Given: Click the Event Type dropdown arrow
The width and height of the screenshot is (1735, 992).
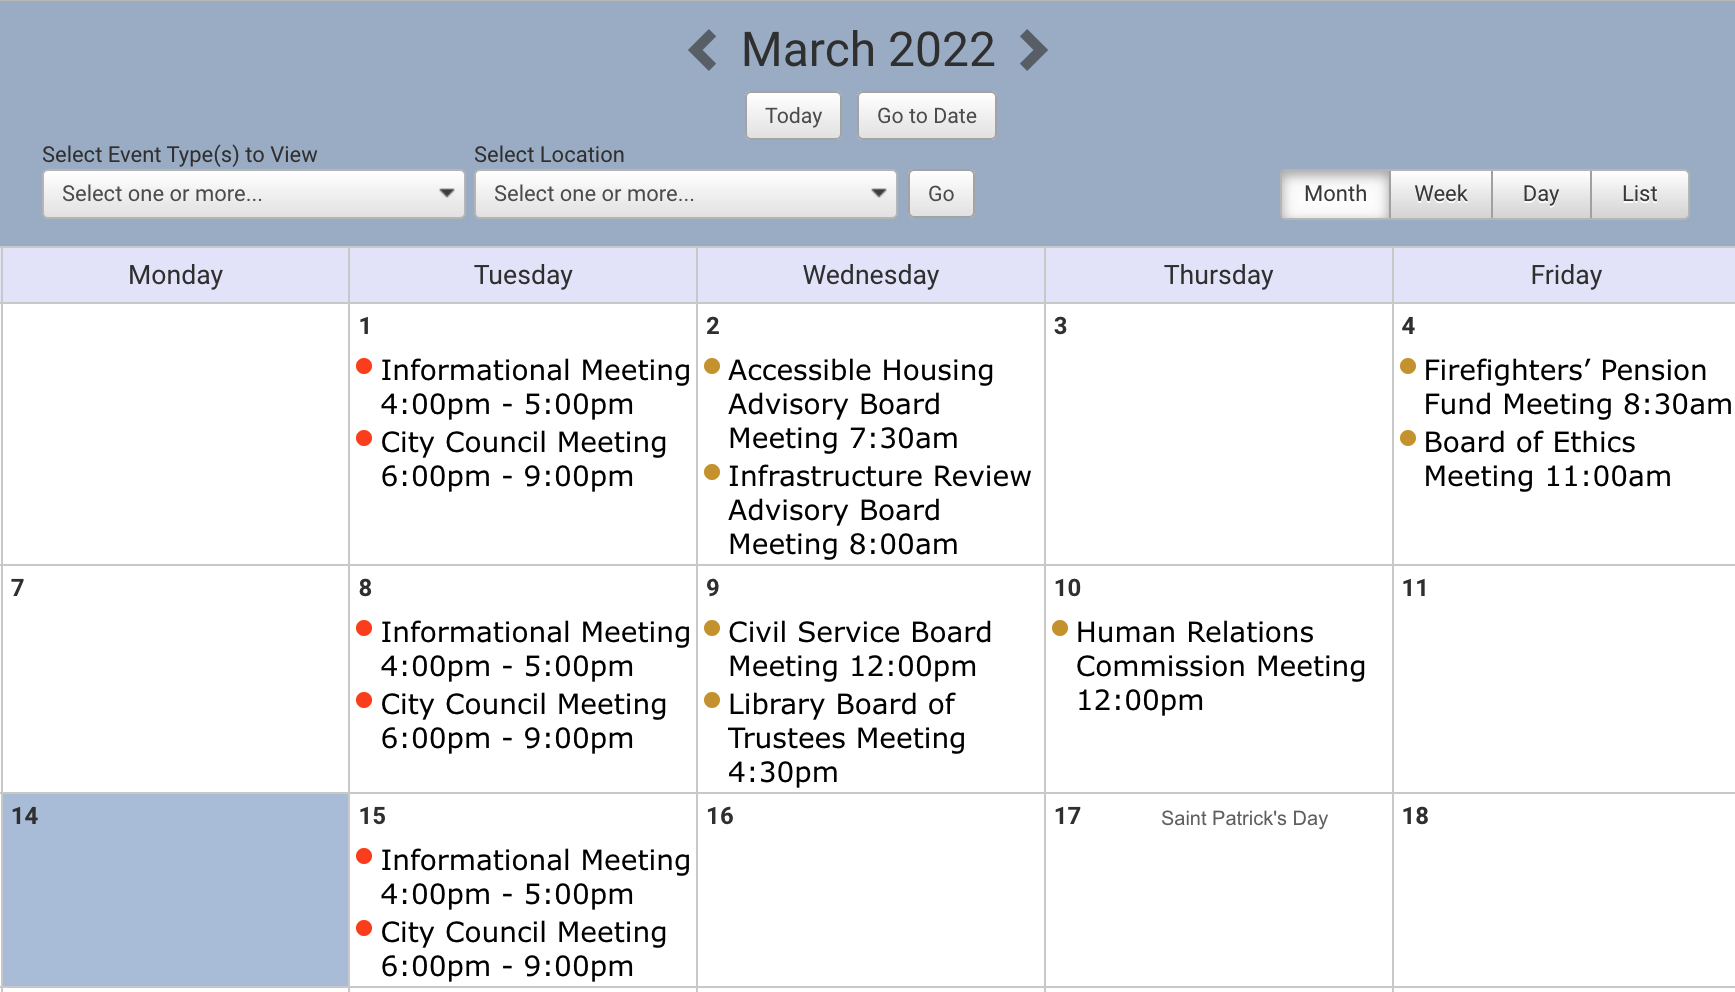Looking at the screenshot, I should [x=447, y=193].
